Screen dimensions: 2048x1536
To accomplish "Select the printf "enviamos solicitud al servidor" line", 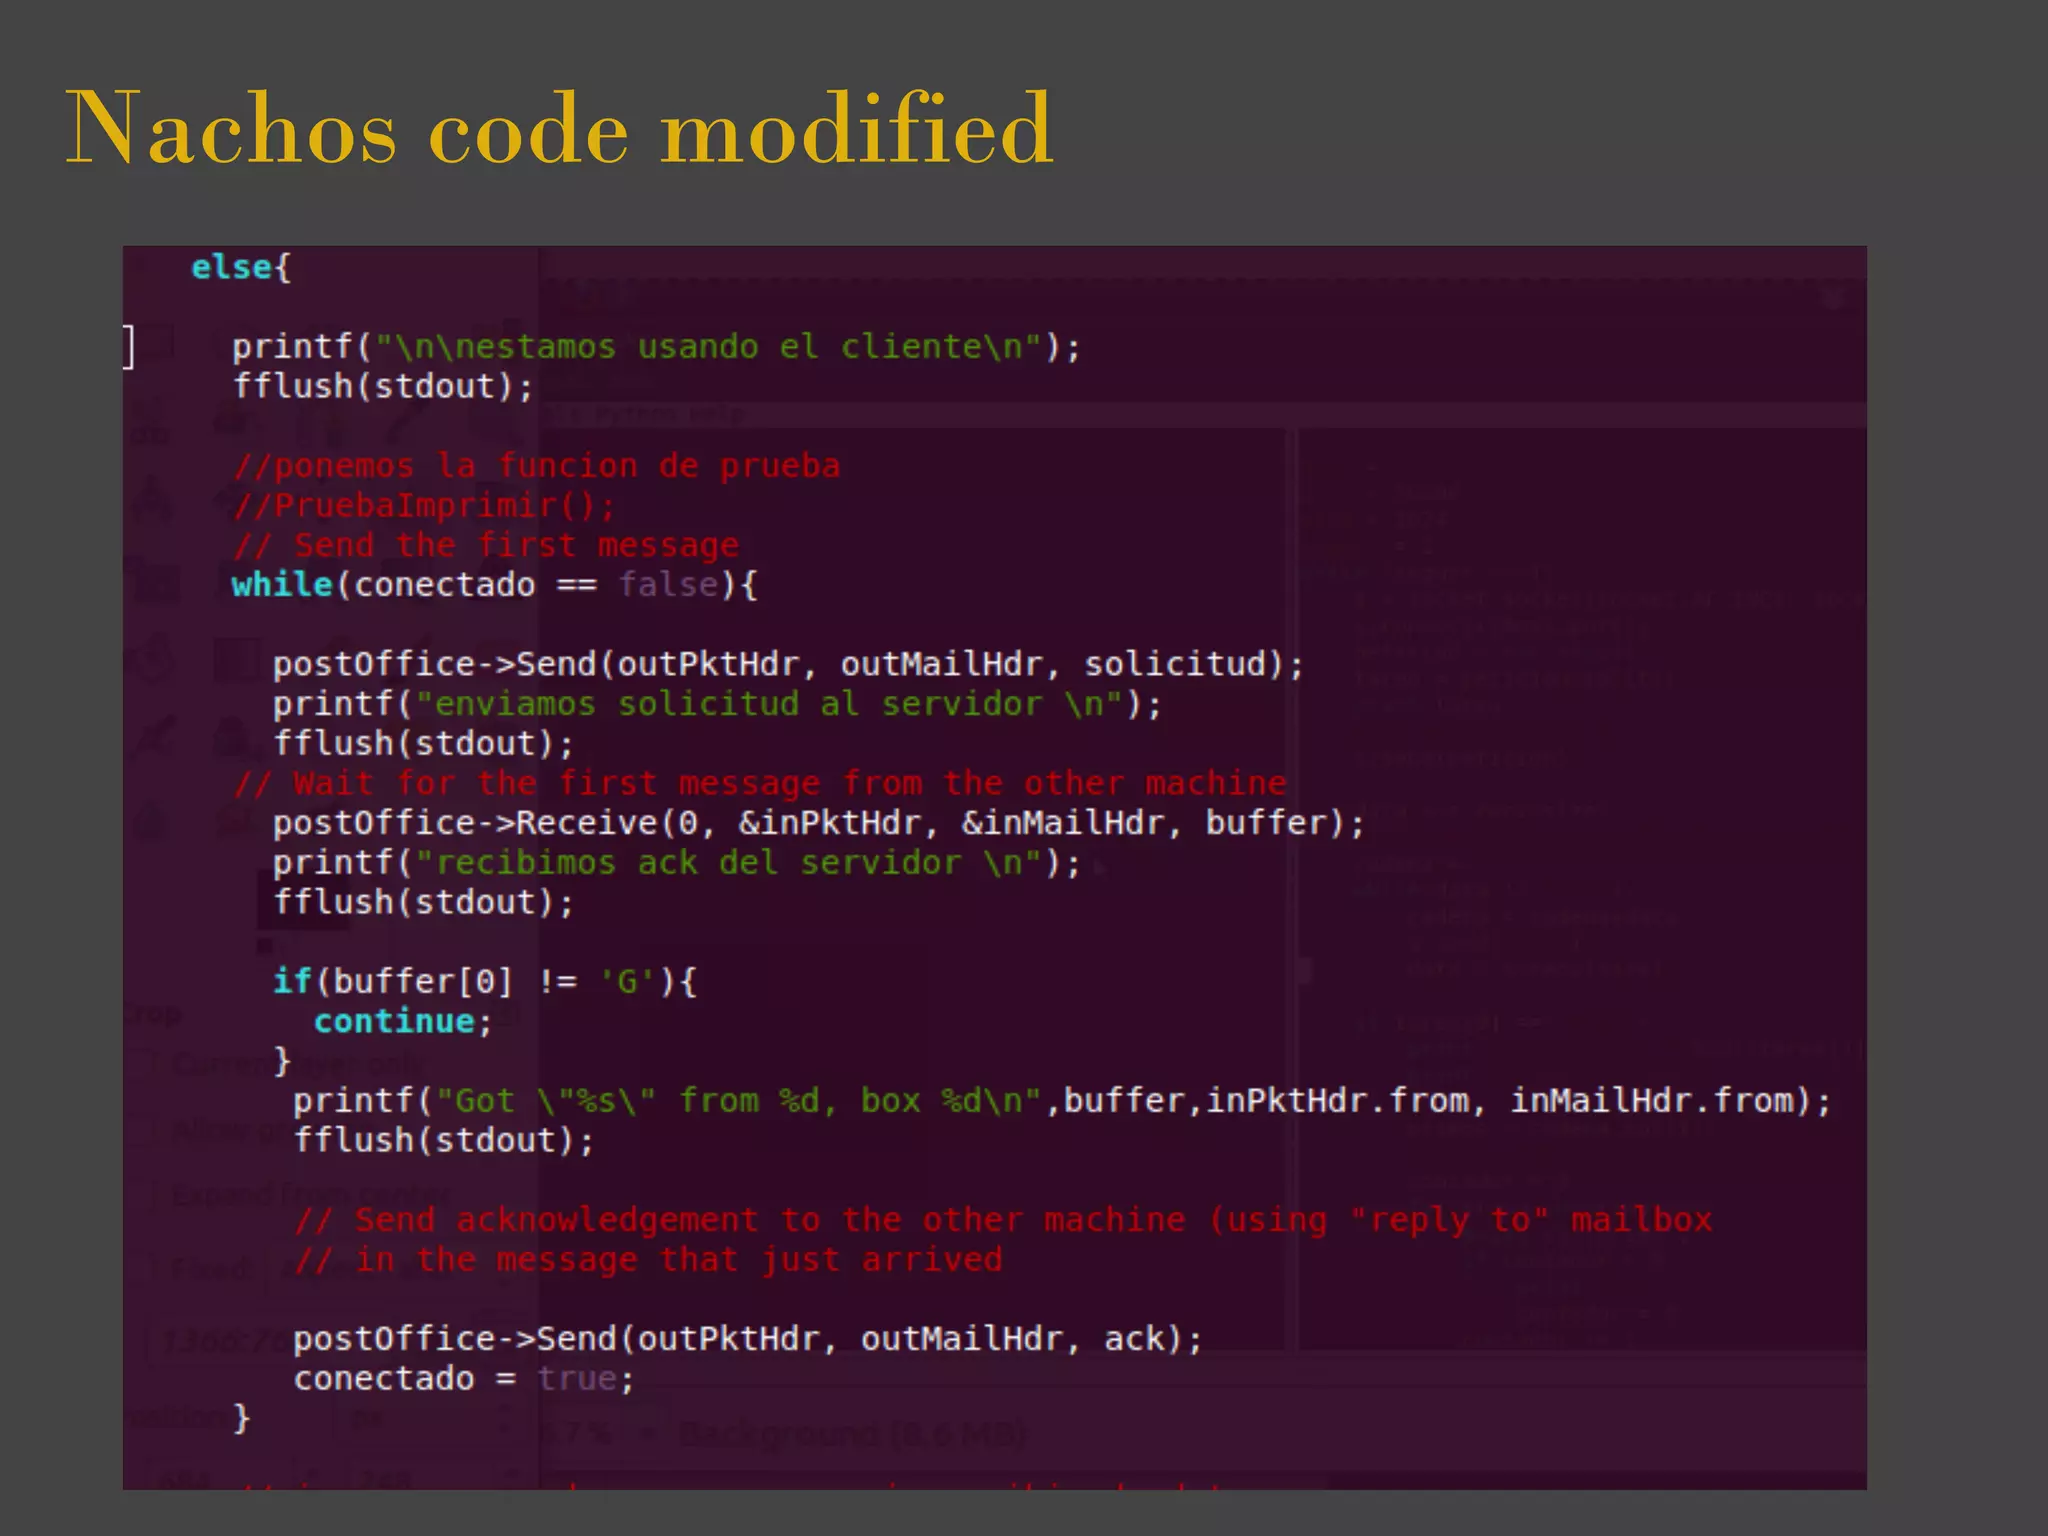I will click(717, 704).
